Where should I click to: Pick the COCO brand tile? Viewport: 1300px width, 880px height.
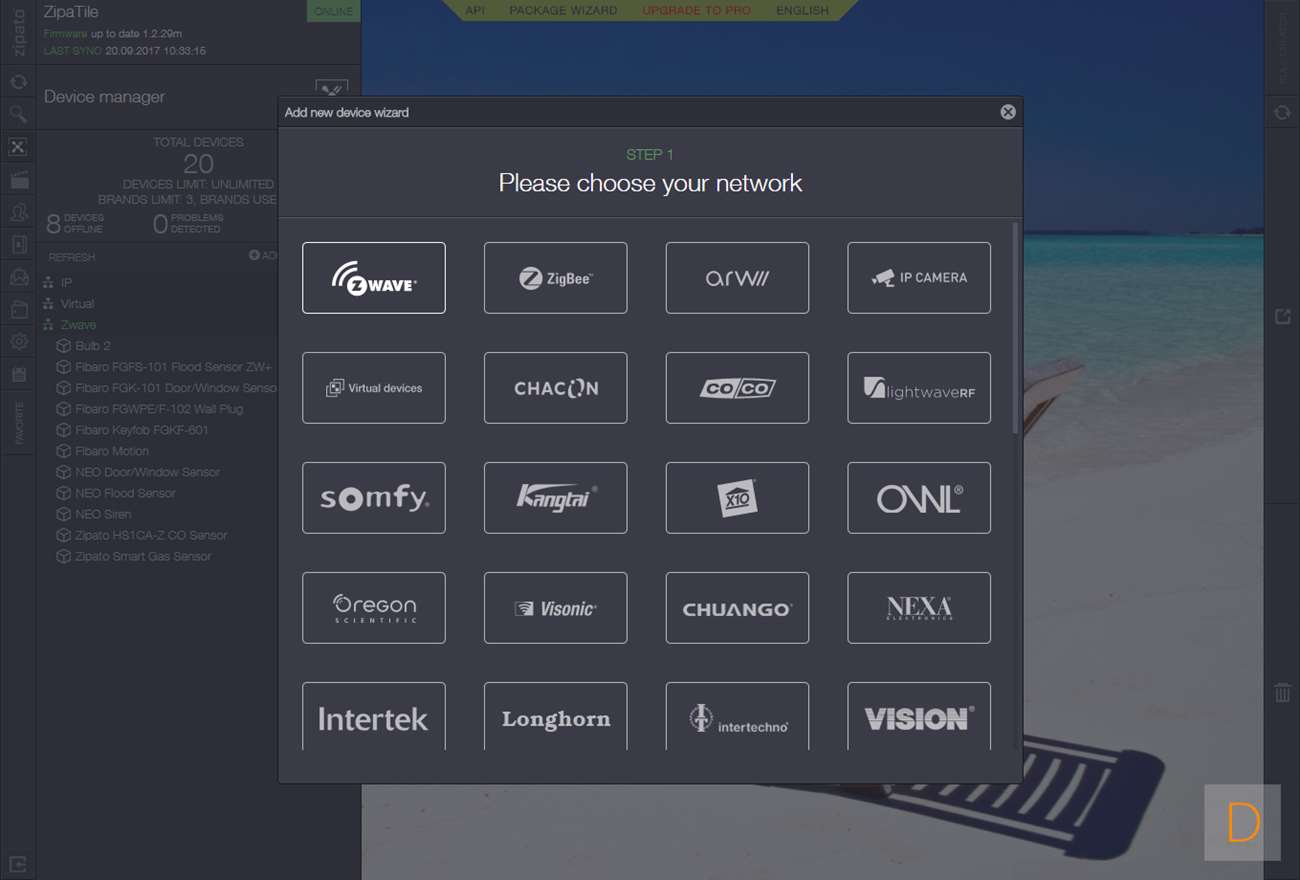[737, 388]
